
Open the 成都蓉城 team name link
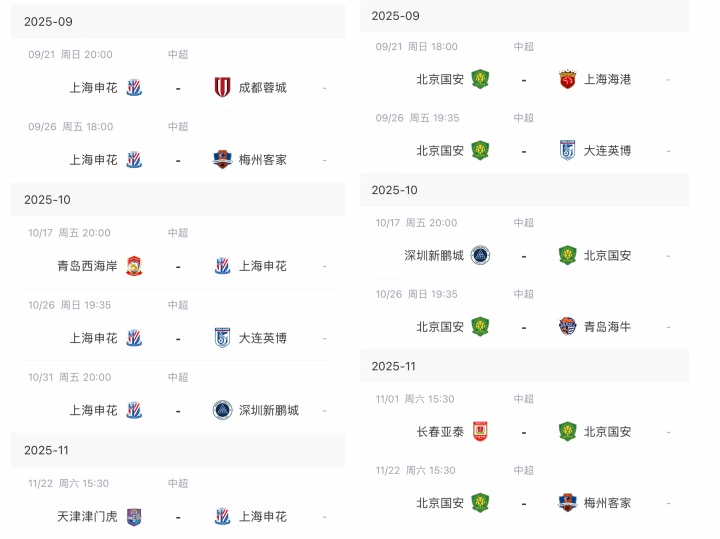coord(263,87)
